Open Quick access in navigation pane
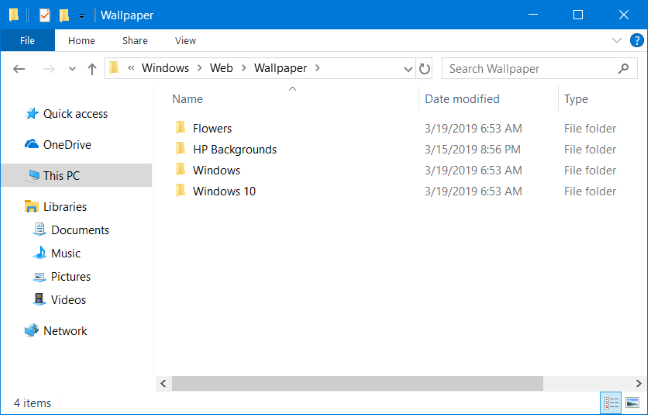The image size is (648, 415). click(x=75, y=114)
